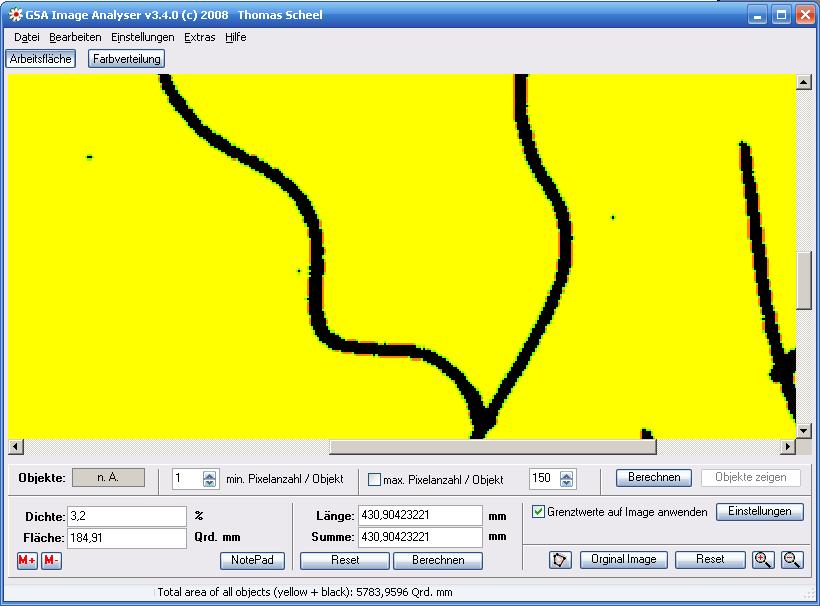Click the horizontal scrollbar thumb
This screenshot has width=820, height=606.
(493, 447)
